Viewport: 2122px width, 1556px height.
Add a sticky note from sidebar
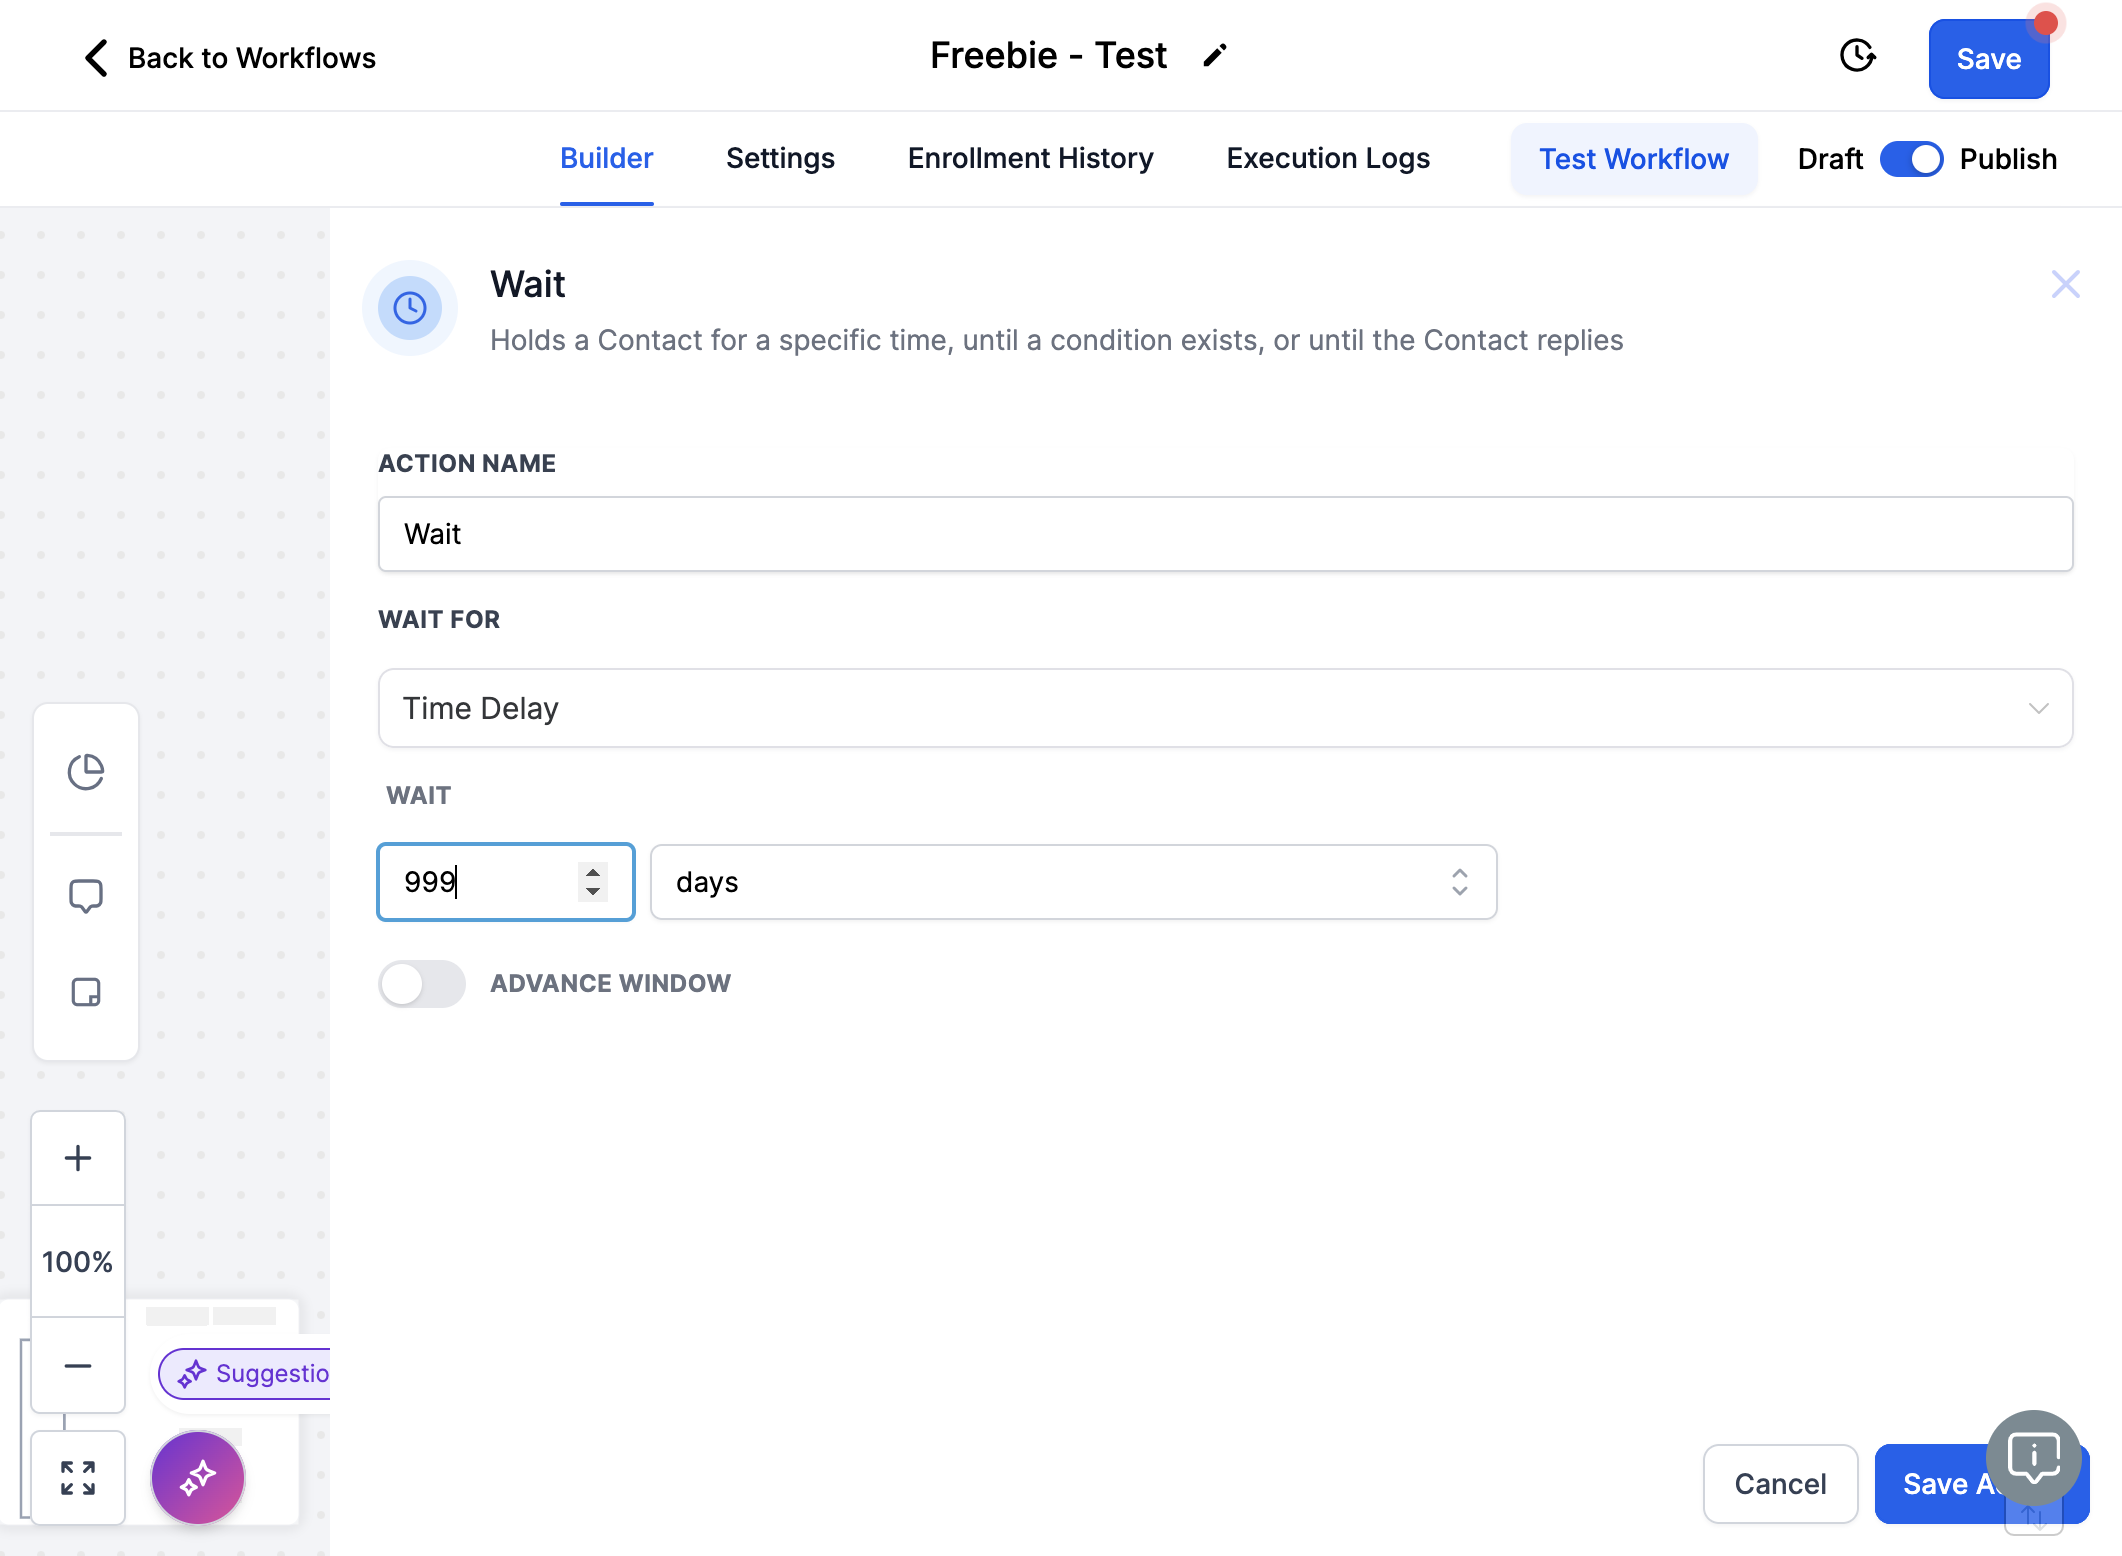tap(86, 992)
